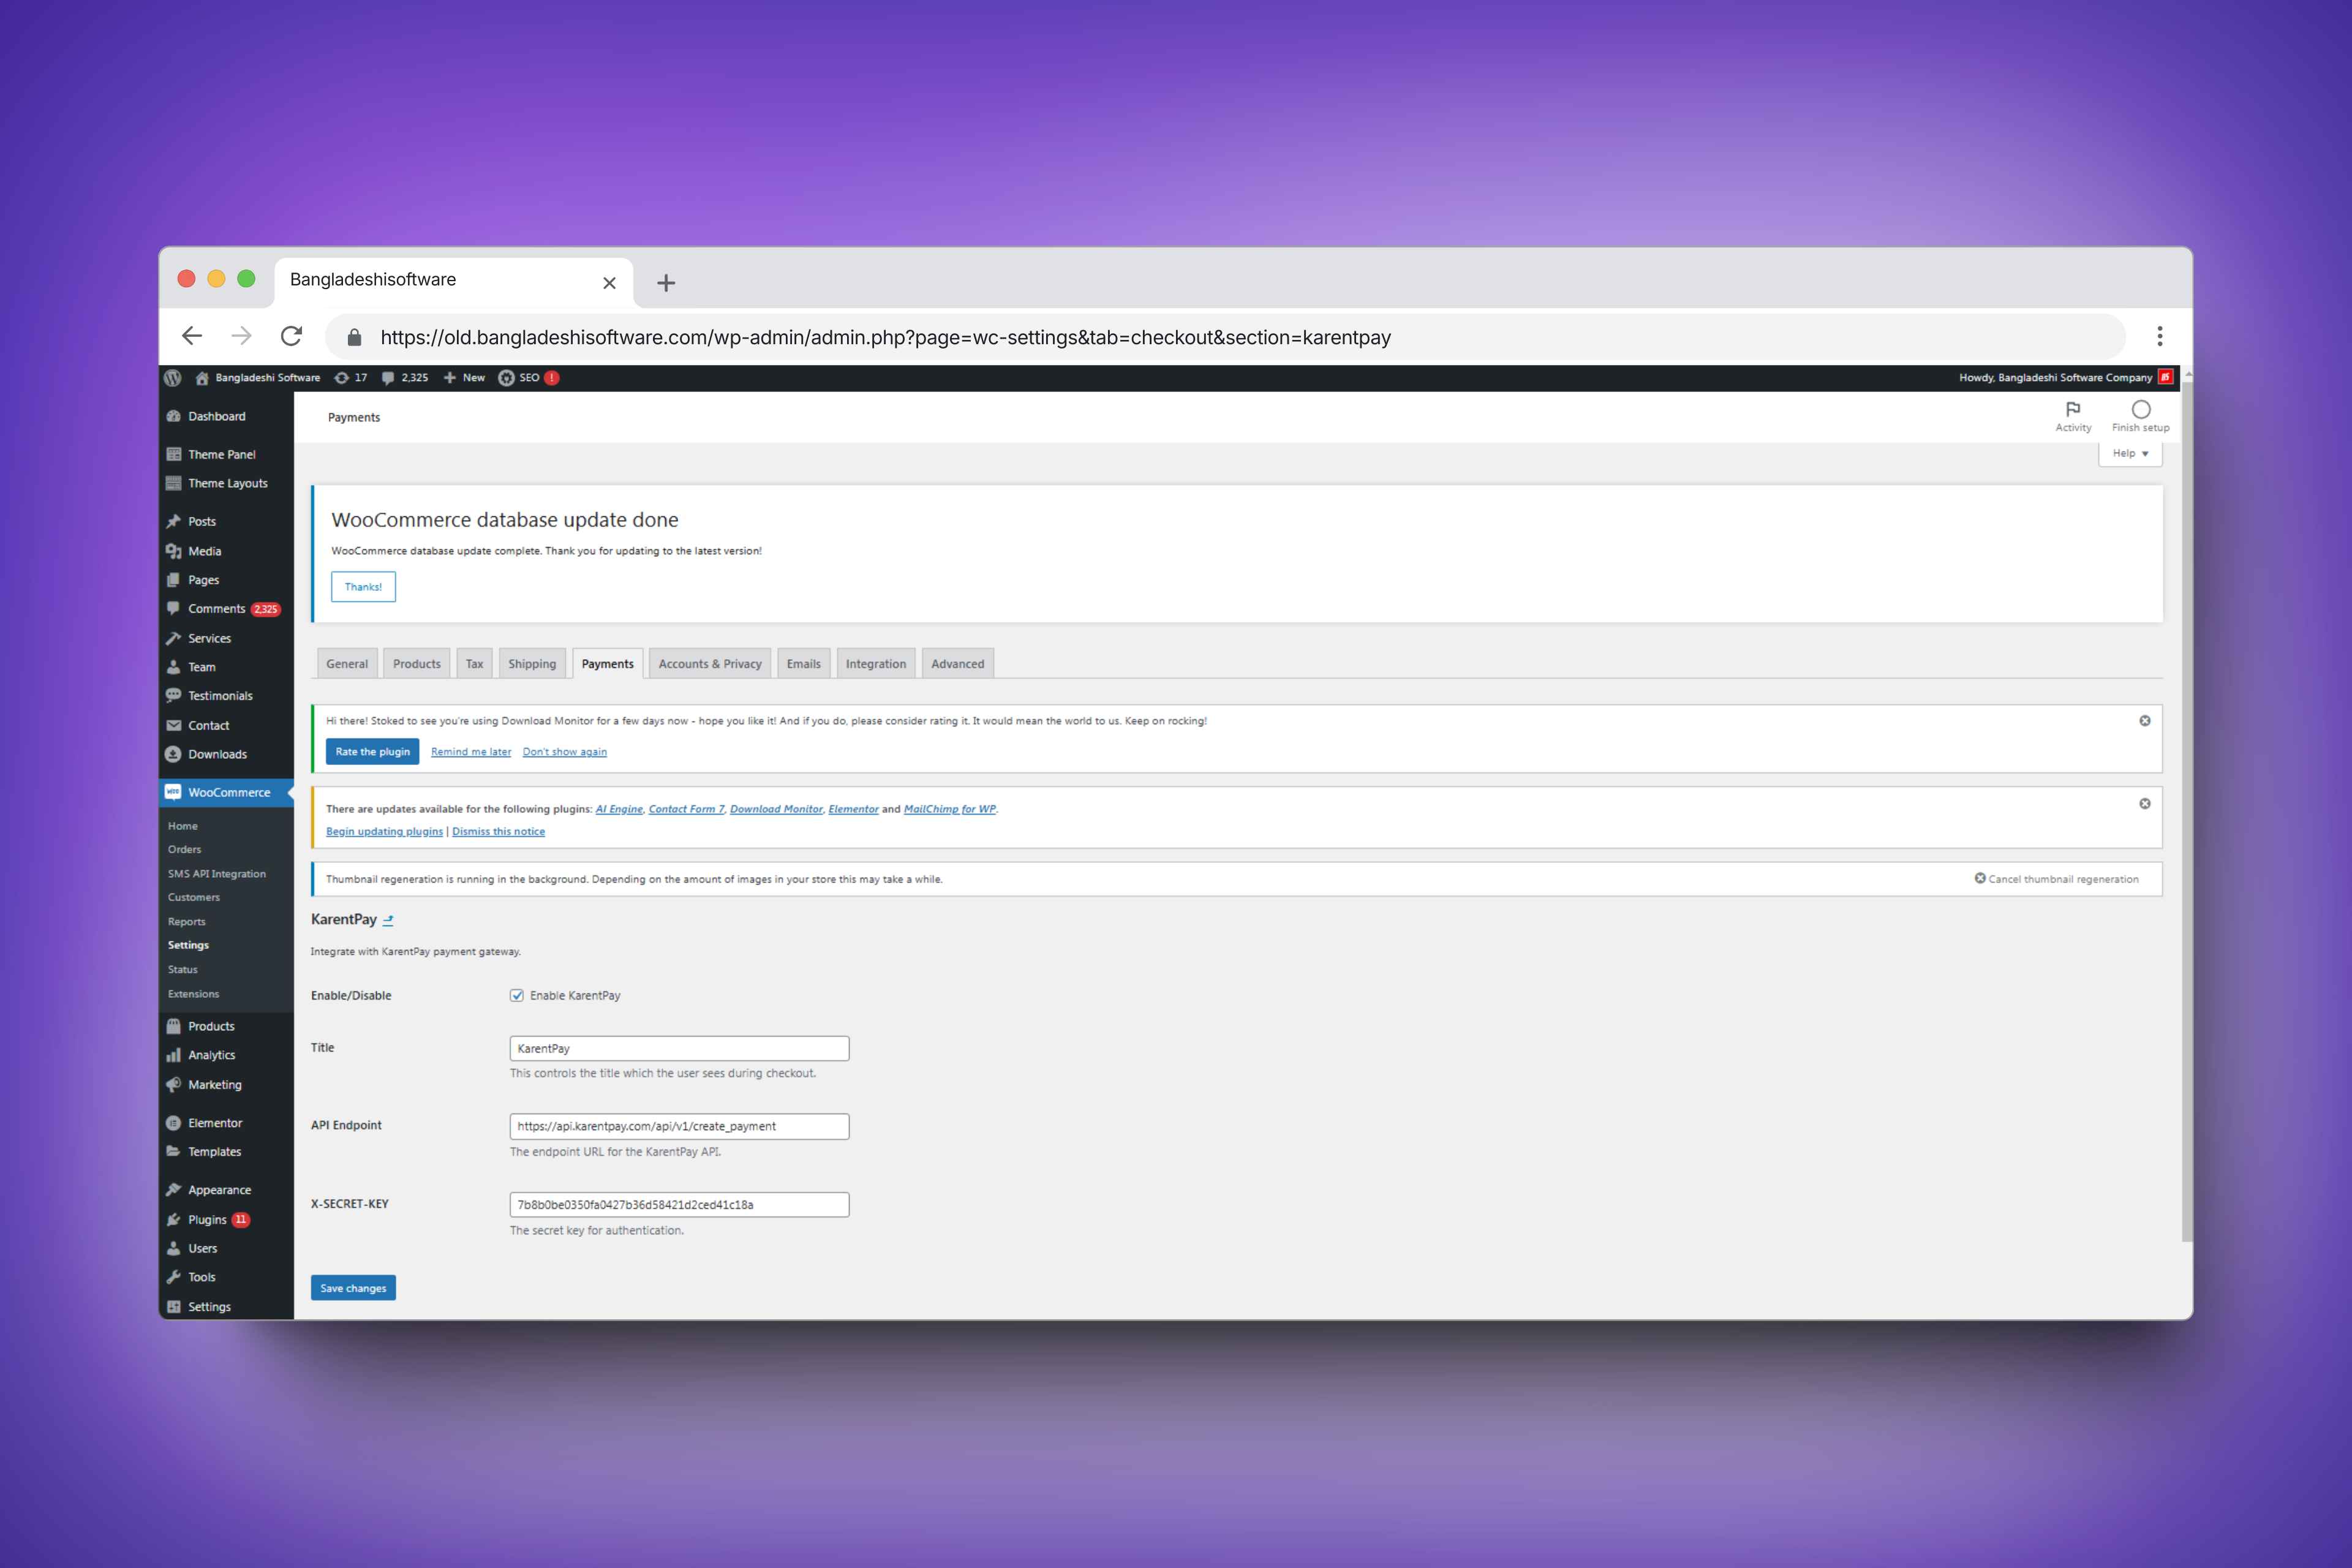Open the AI Engine plugin link

coord(619,809)
